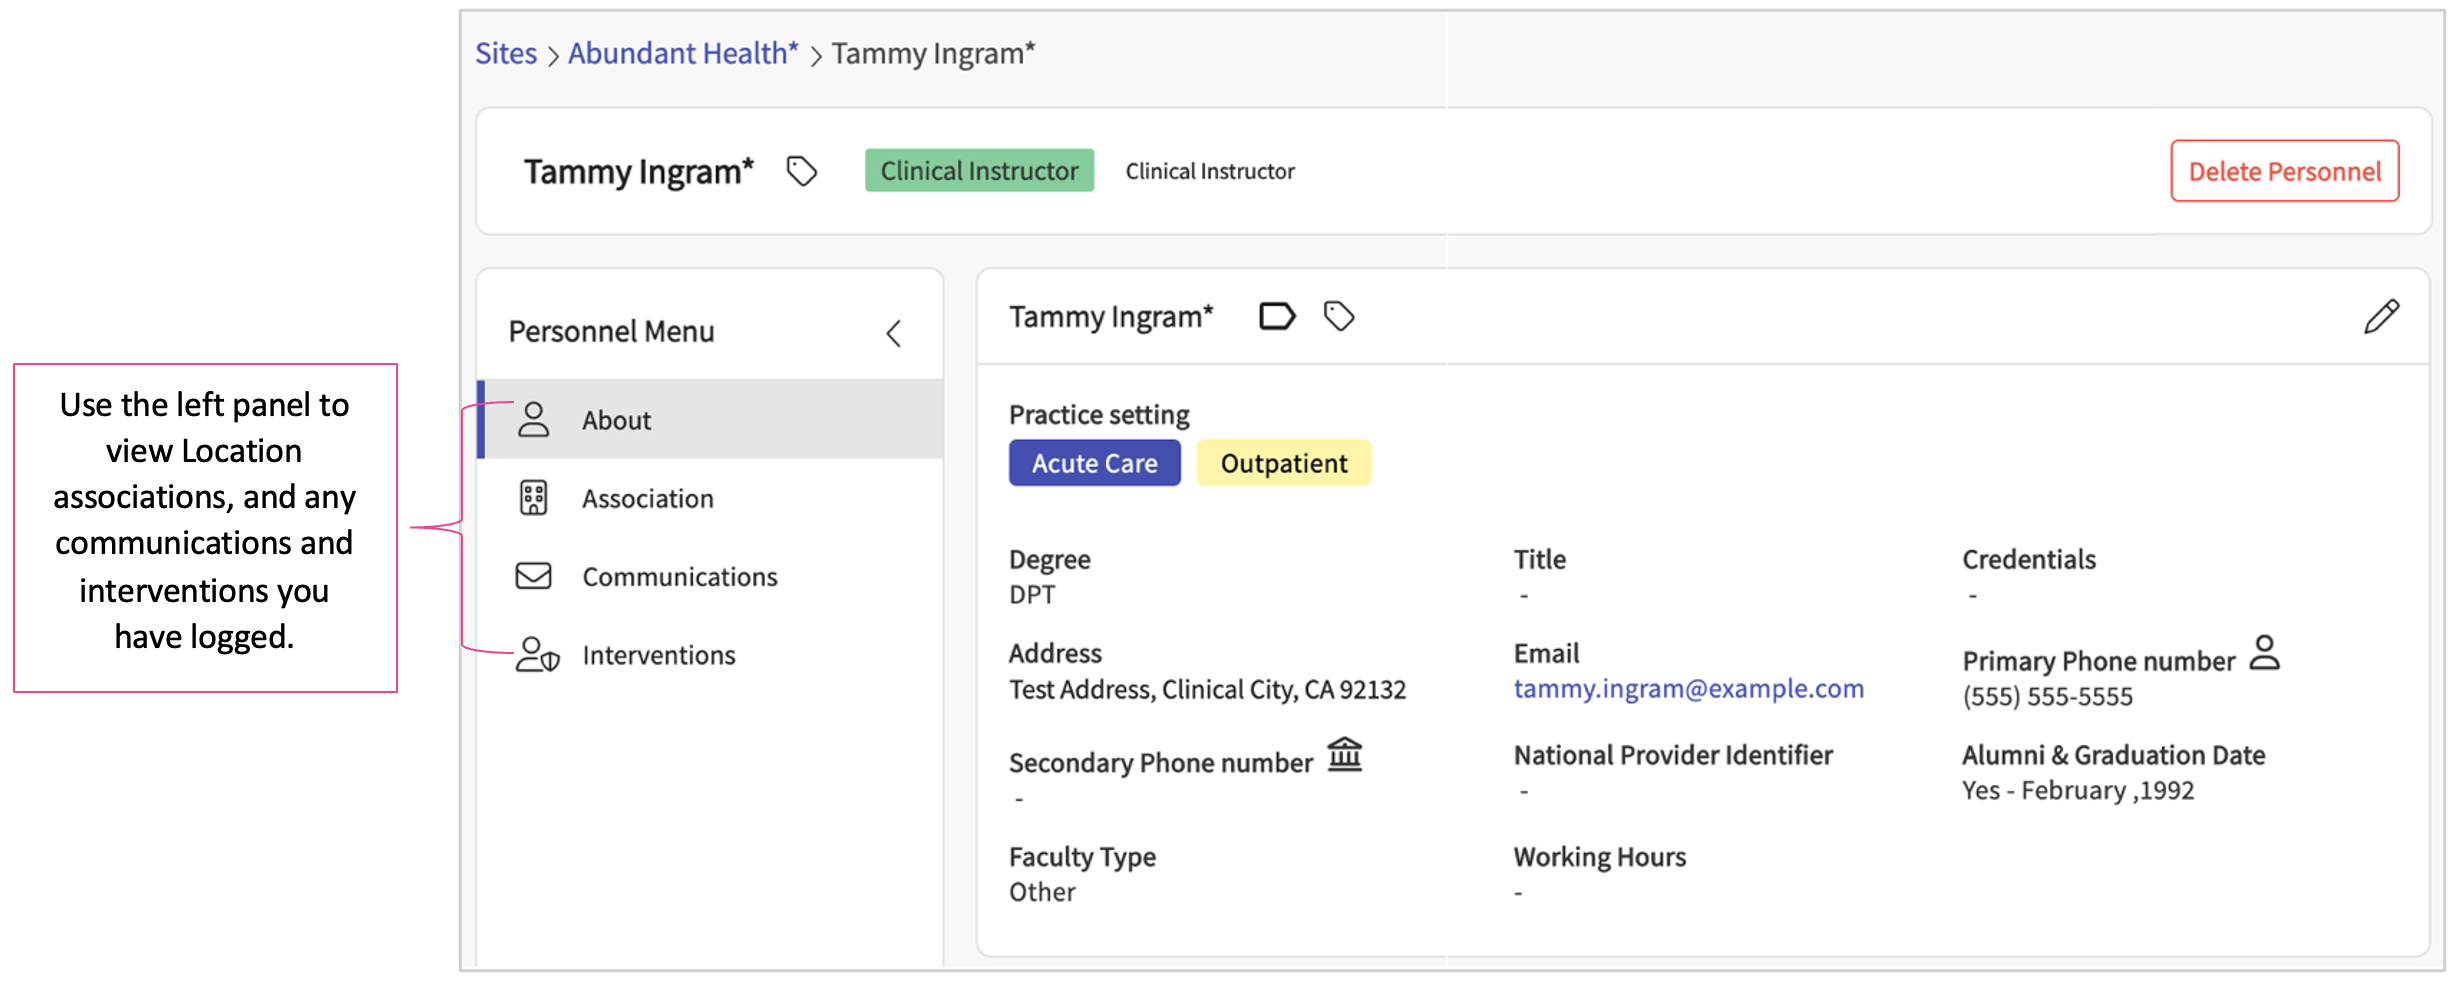Open the Association menu item
Viewport: 2456px width, 982px height.
[x=647, y=498]
